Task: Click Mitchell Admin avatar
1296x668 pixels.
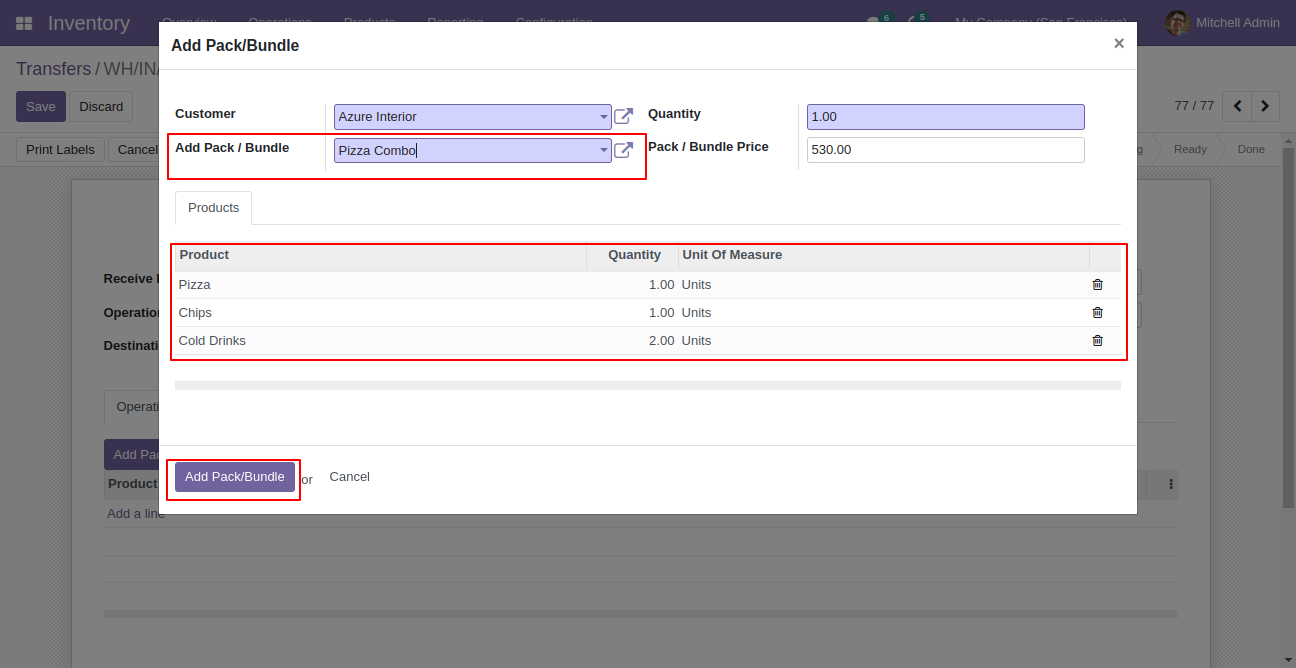Action: click(1177, 23)
